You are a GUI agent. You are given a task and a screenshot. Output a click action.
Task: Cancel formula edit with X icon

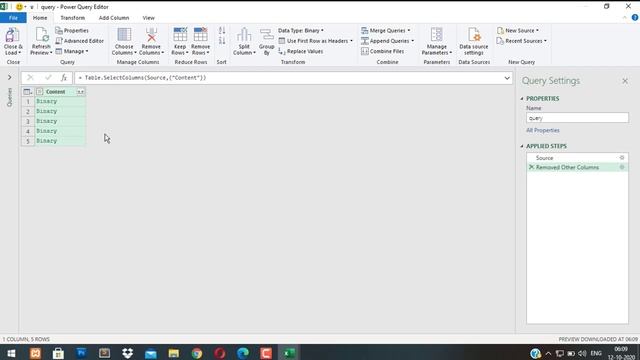[x=30, y=78]
